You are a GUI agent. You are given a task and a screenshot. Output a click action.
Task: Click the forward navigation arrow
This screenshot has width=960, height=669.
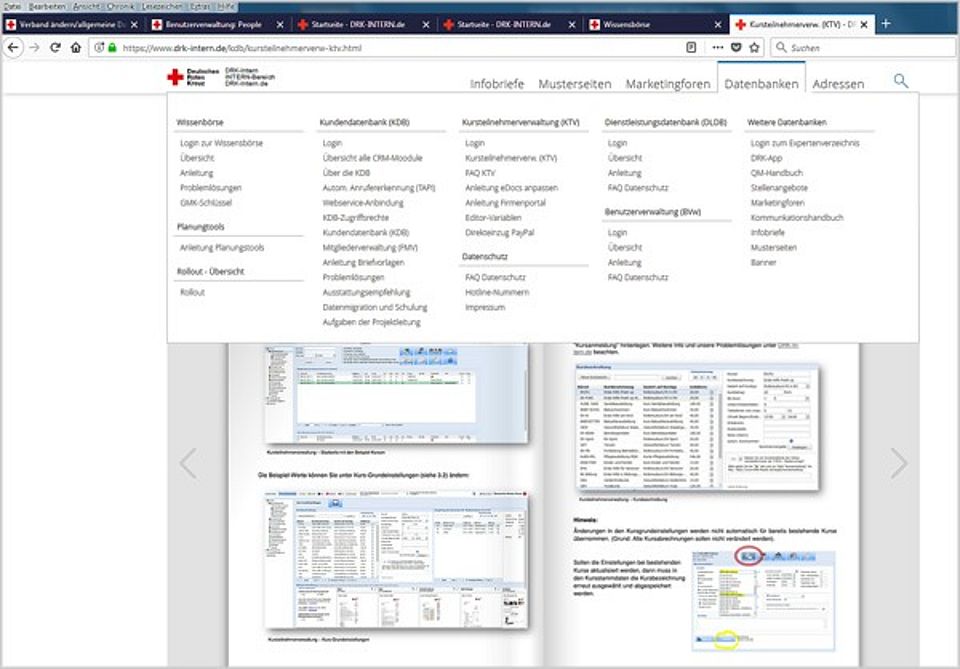[33, 47]
